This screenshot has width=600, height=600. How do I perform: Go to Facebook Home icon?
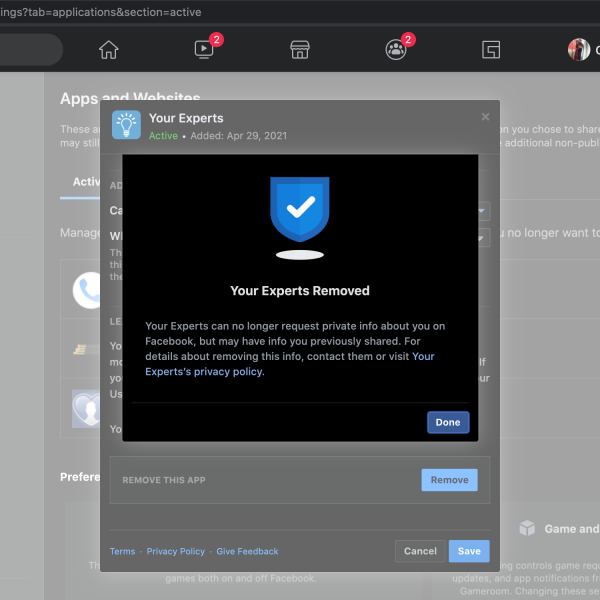(109, 50)
